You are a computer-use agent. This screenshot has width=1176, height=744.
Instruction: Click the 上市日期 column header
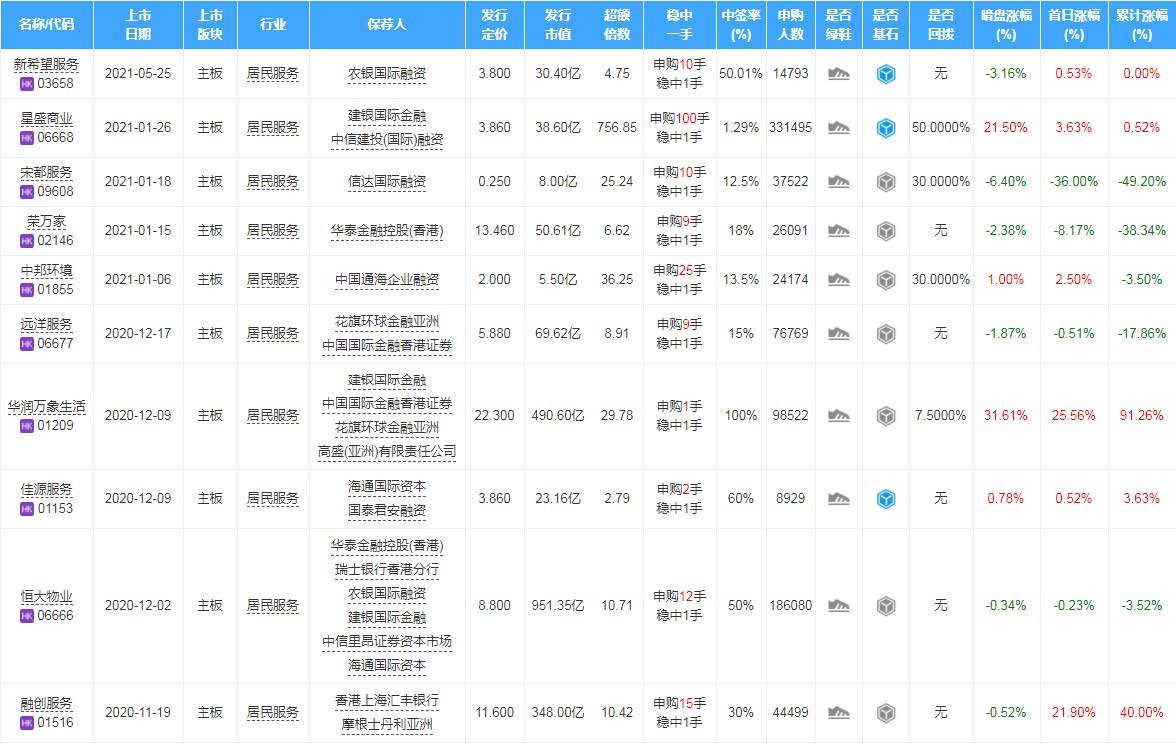pyautogui.click(x=139, y=25)
